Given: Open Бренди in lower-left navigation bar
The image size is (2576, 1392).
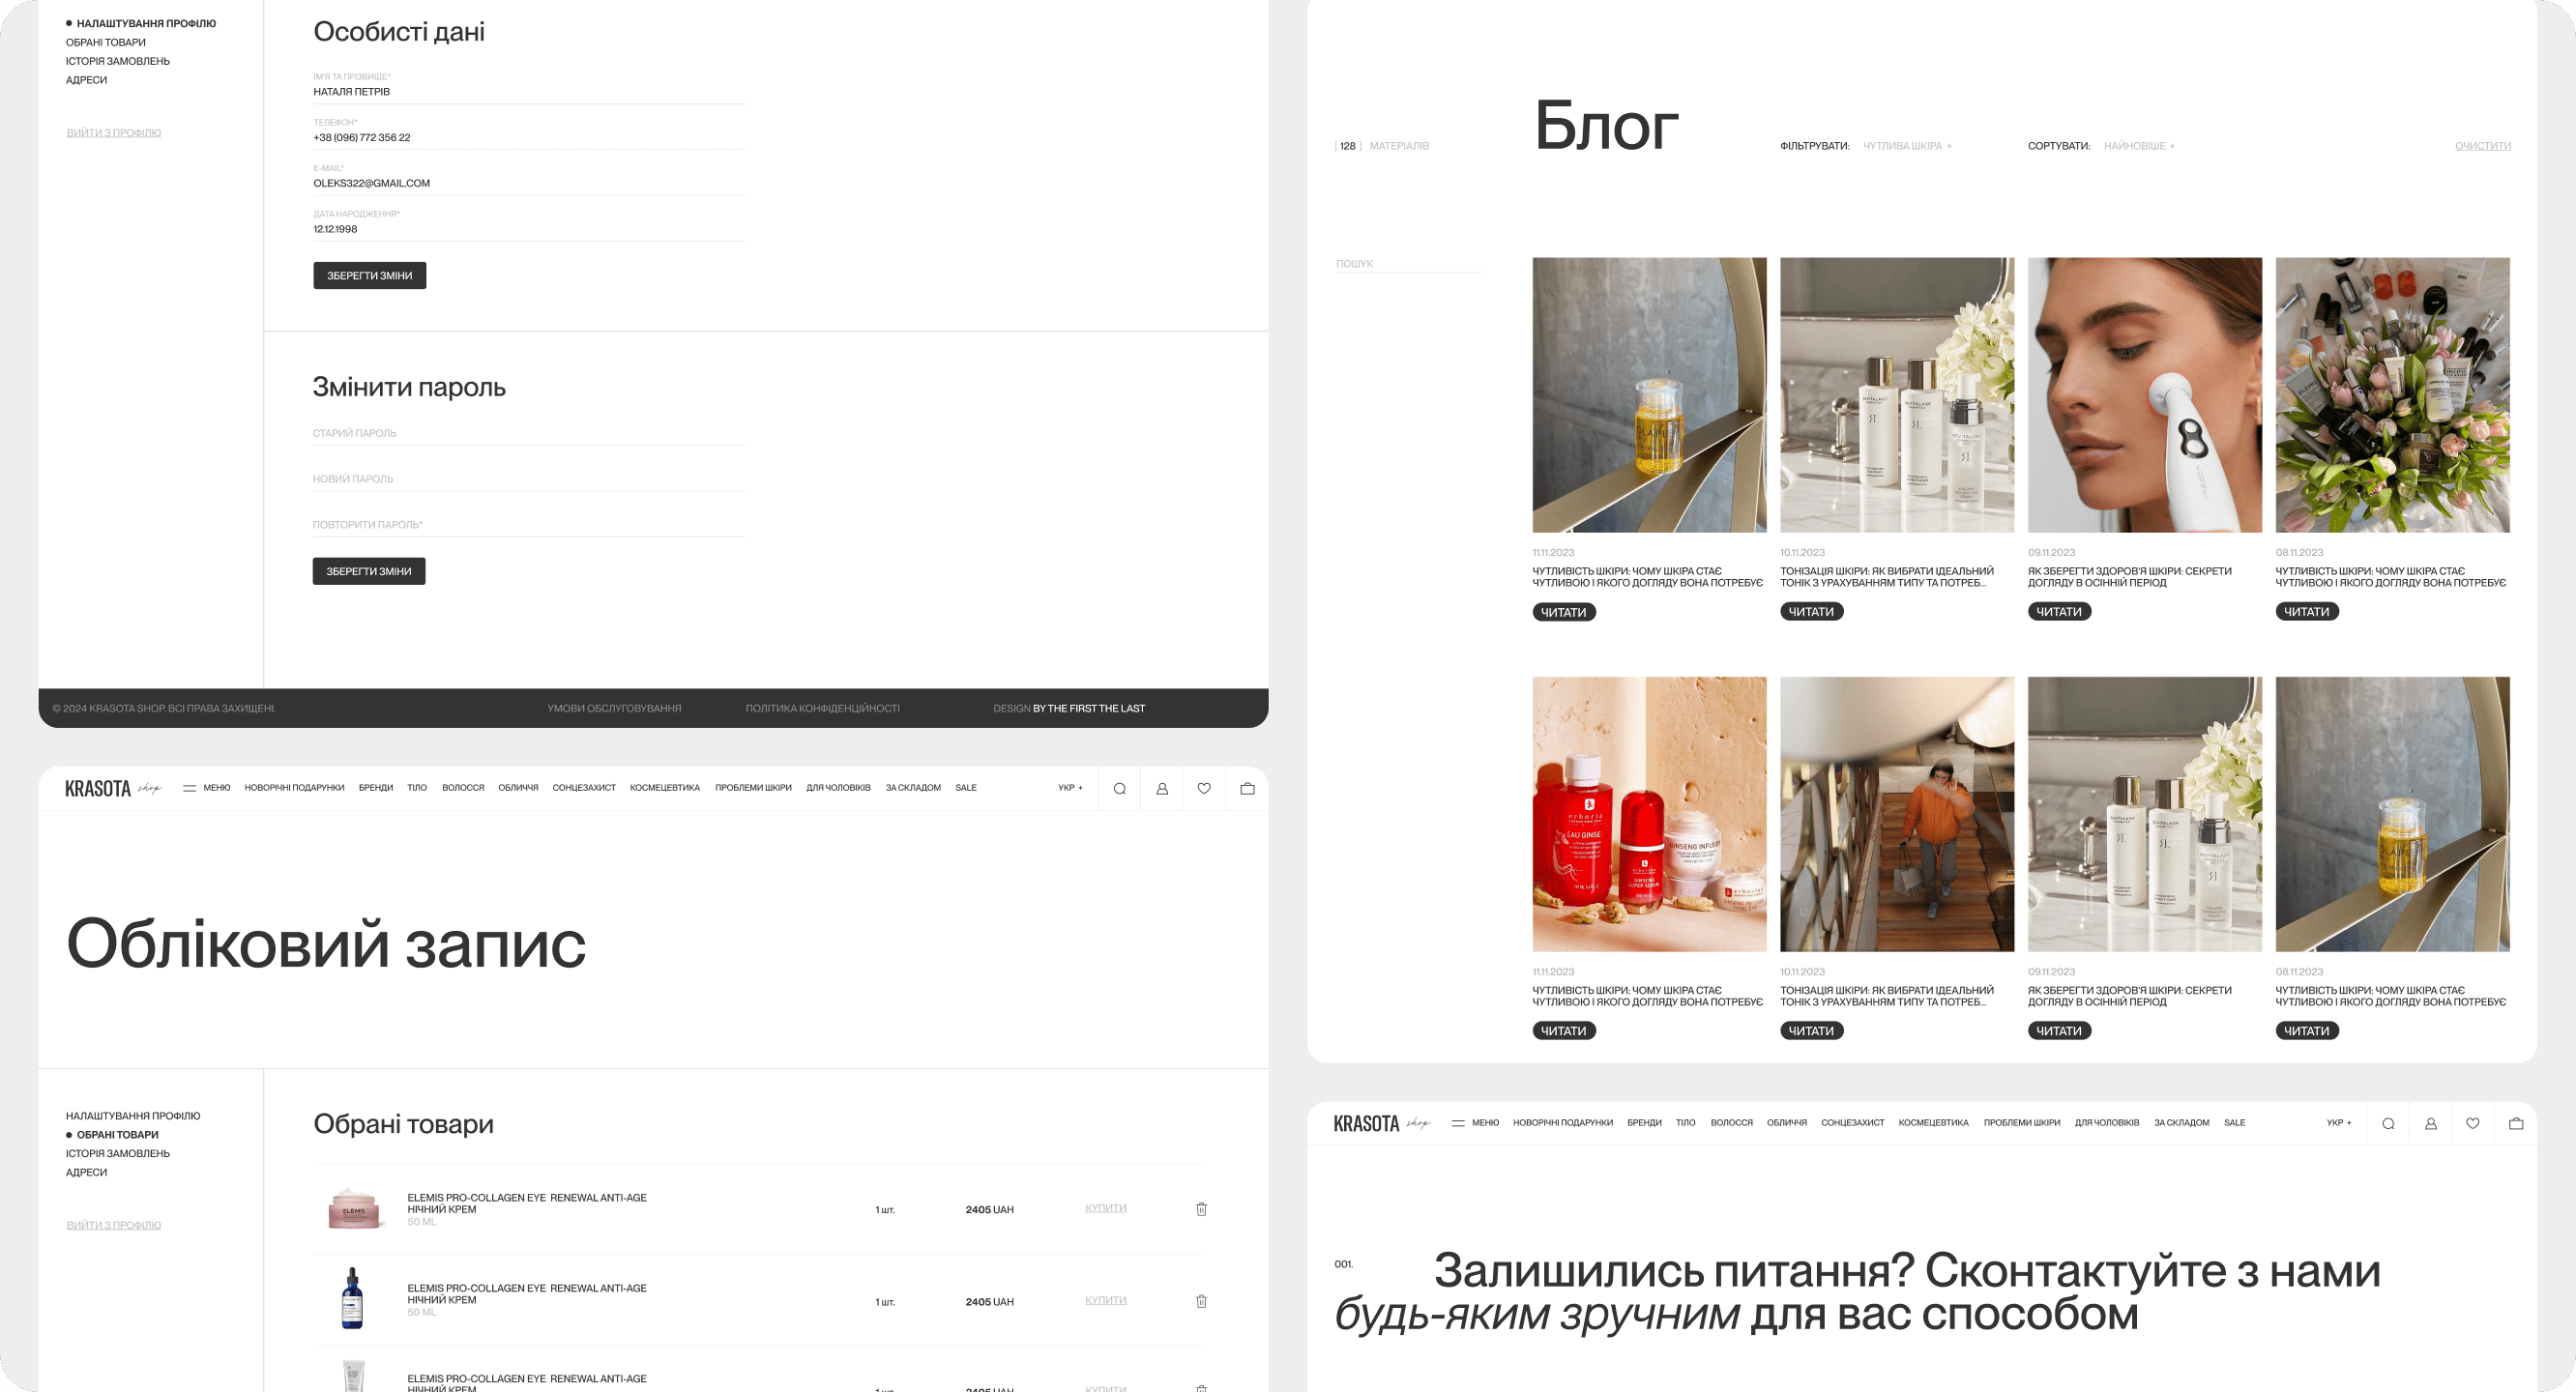Looking at the screenshot, I should point(376,788).
